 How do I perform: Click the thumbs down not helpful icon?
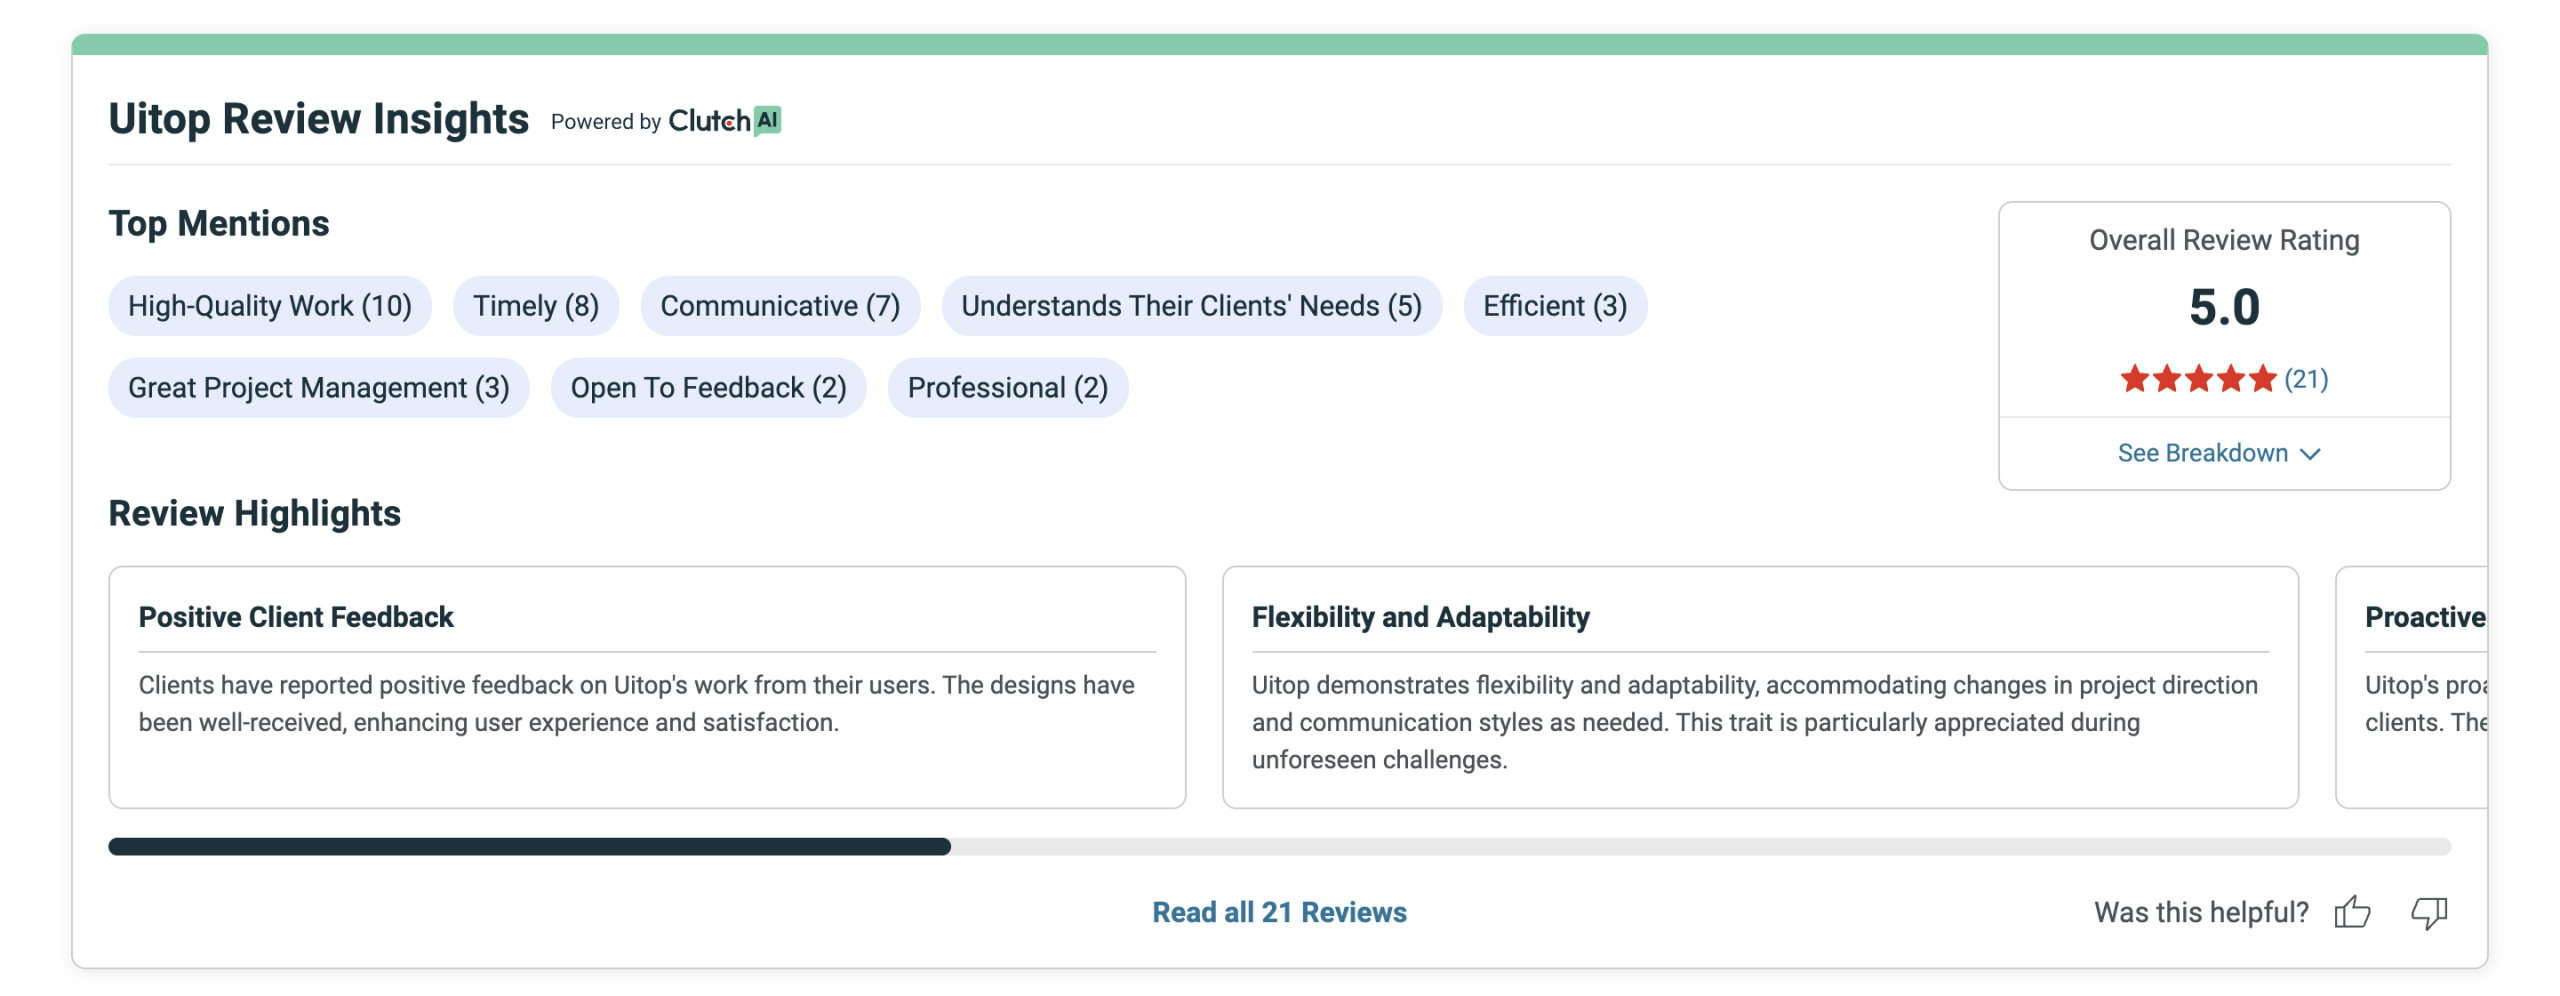(x=2429, y=912)
